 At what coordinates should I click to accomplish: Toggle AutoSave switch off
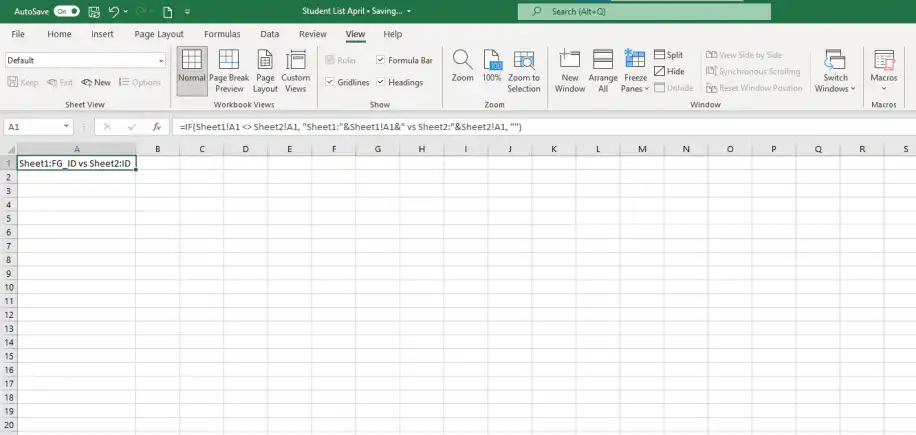click(x=67, y=12)
